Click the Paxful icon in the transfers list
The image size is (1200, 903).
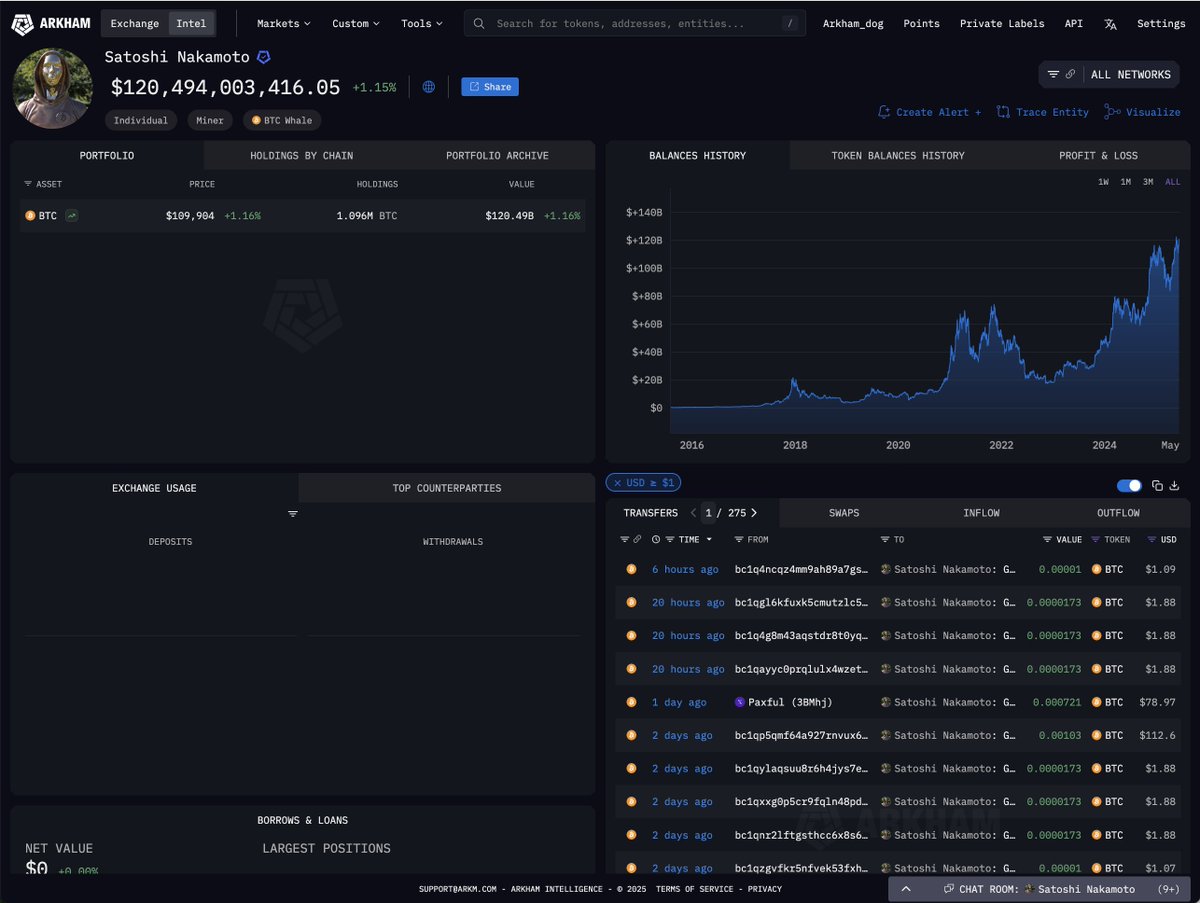pos(740,702)
